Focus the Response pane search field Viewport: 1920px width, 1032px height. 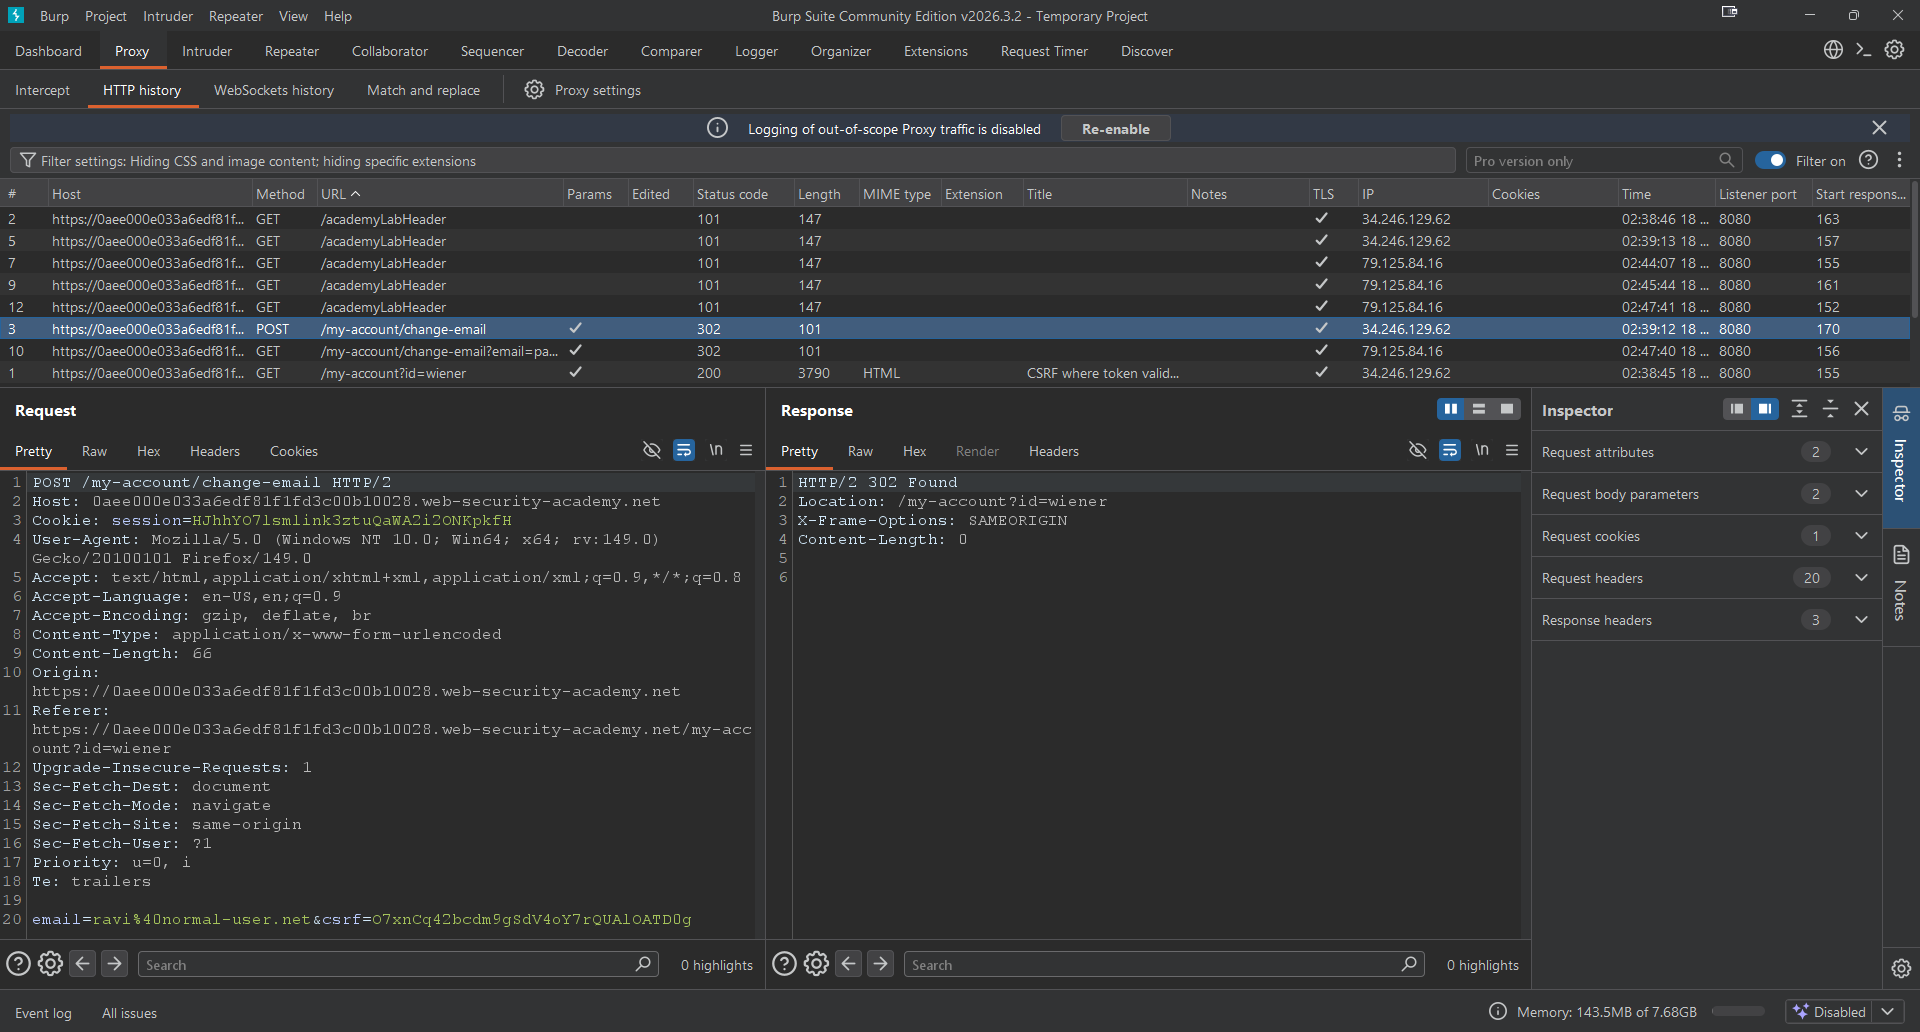[1164, 964]
